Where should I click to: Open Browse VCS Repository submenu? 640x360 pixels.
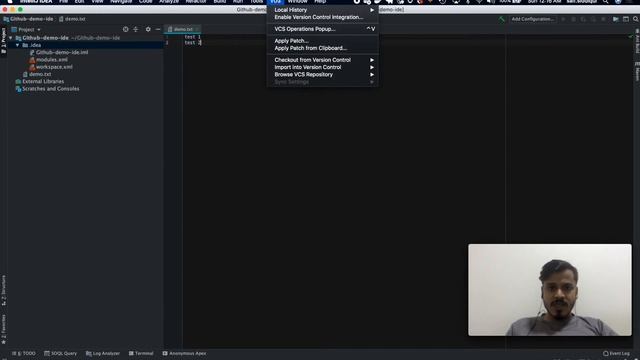322,75
